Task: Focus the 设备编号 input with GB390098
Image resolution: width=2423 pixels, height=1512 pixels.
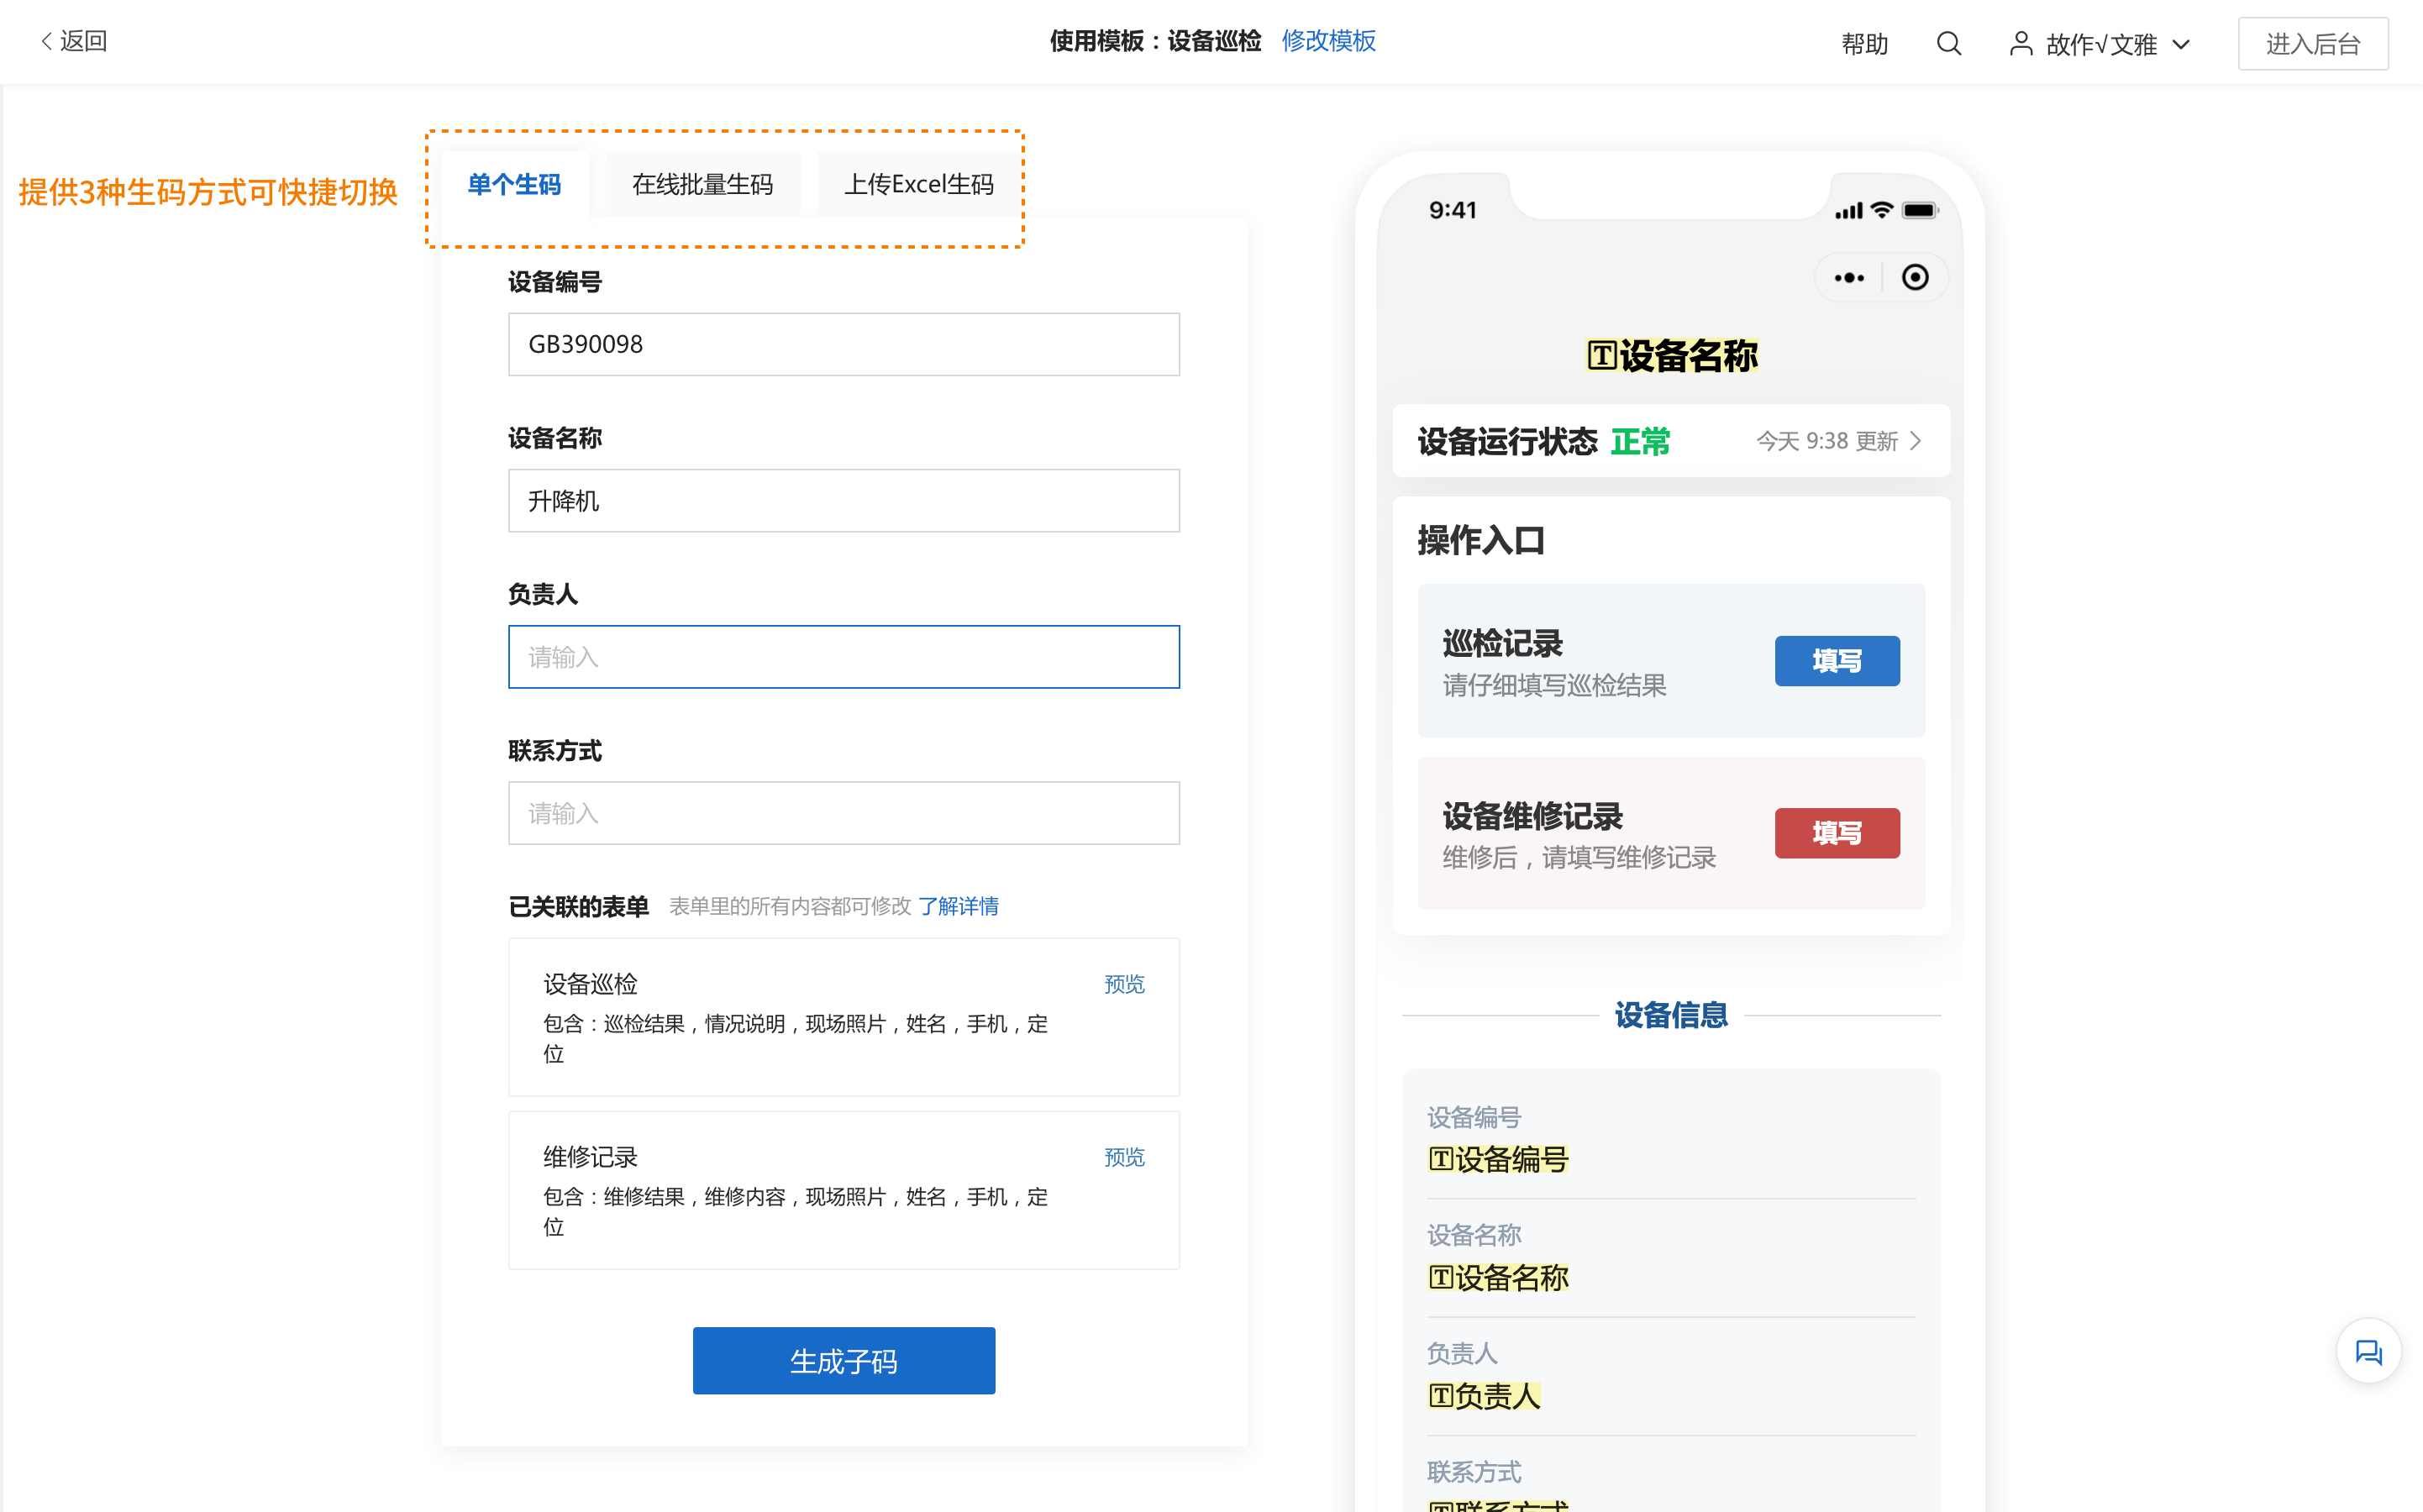Action: click(x=843, y=344)
